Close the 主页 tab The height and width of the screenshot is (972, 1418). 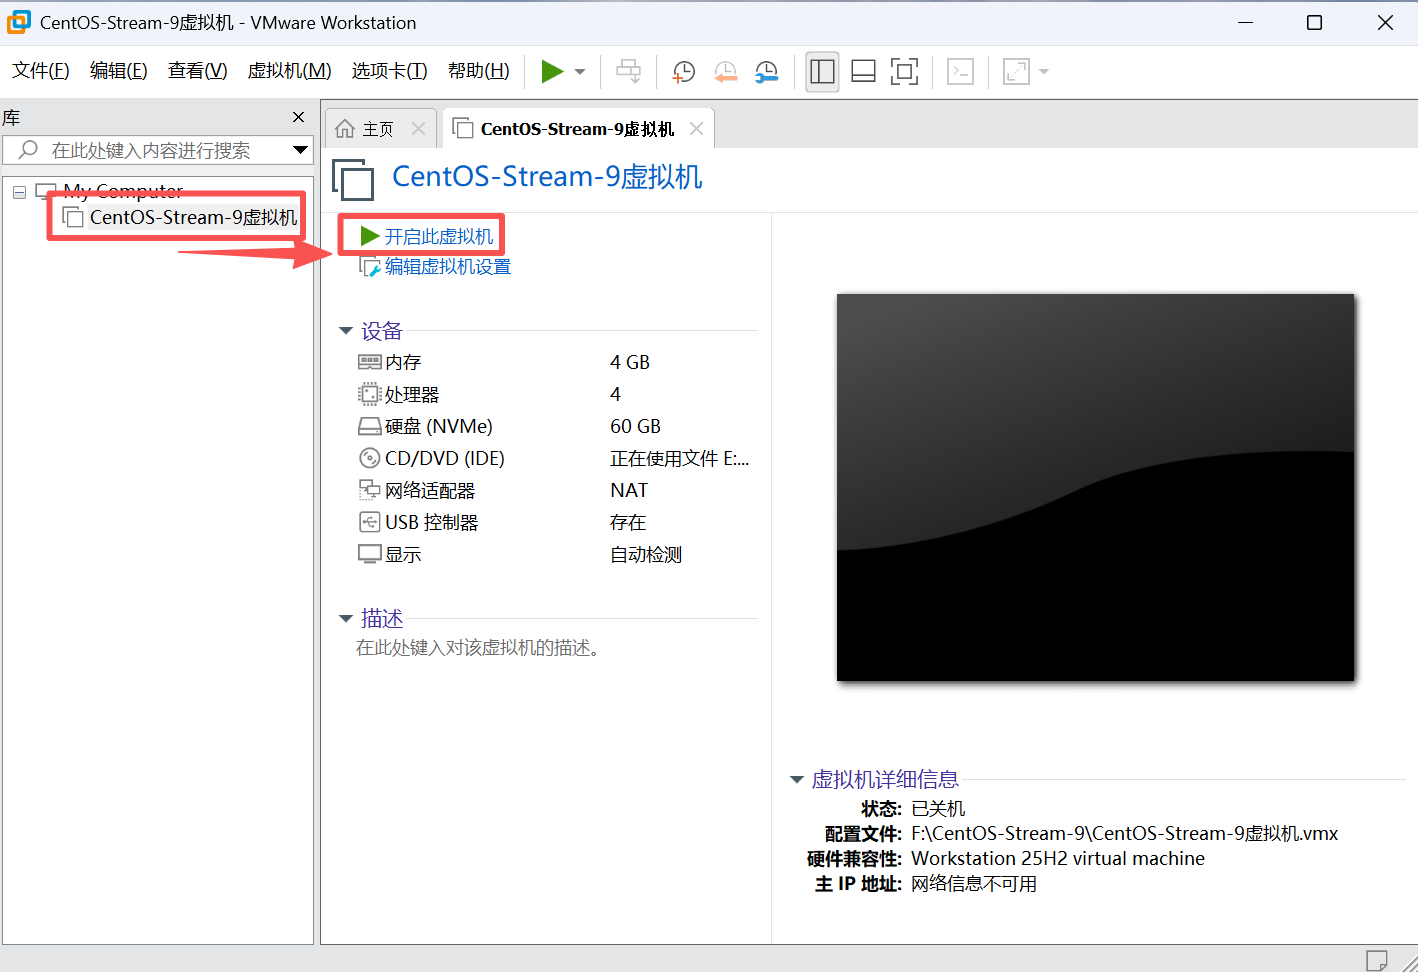[x=419, y=128]
